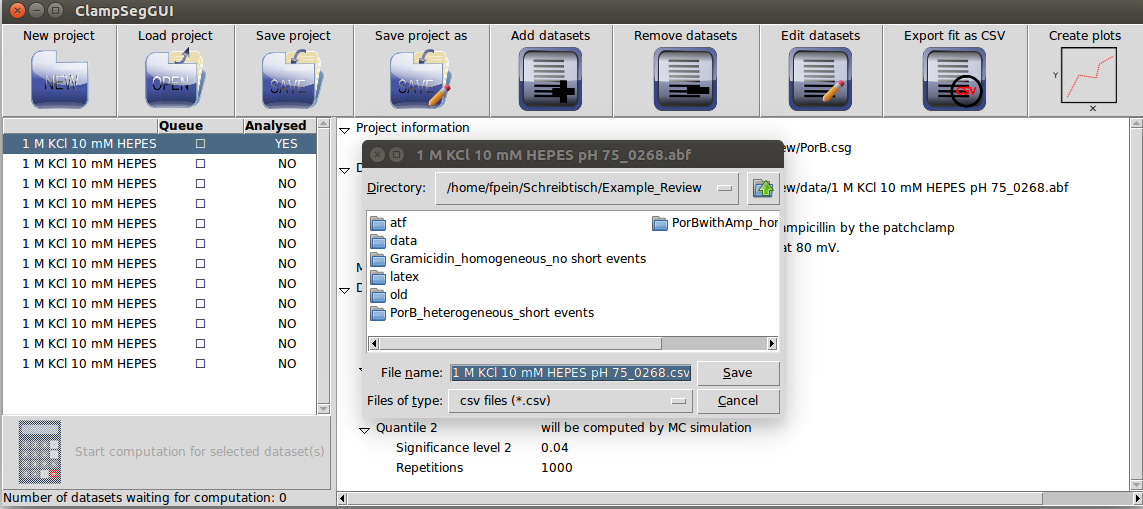Viewport: 1143px width, 509px height.
Task: Click the calculator Start computation icon
Action: pyautogui.click(x=39, y=451)
